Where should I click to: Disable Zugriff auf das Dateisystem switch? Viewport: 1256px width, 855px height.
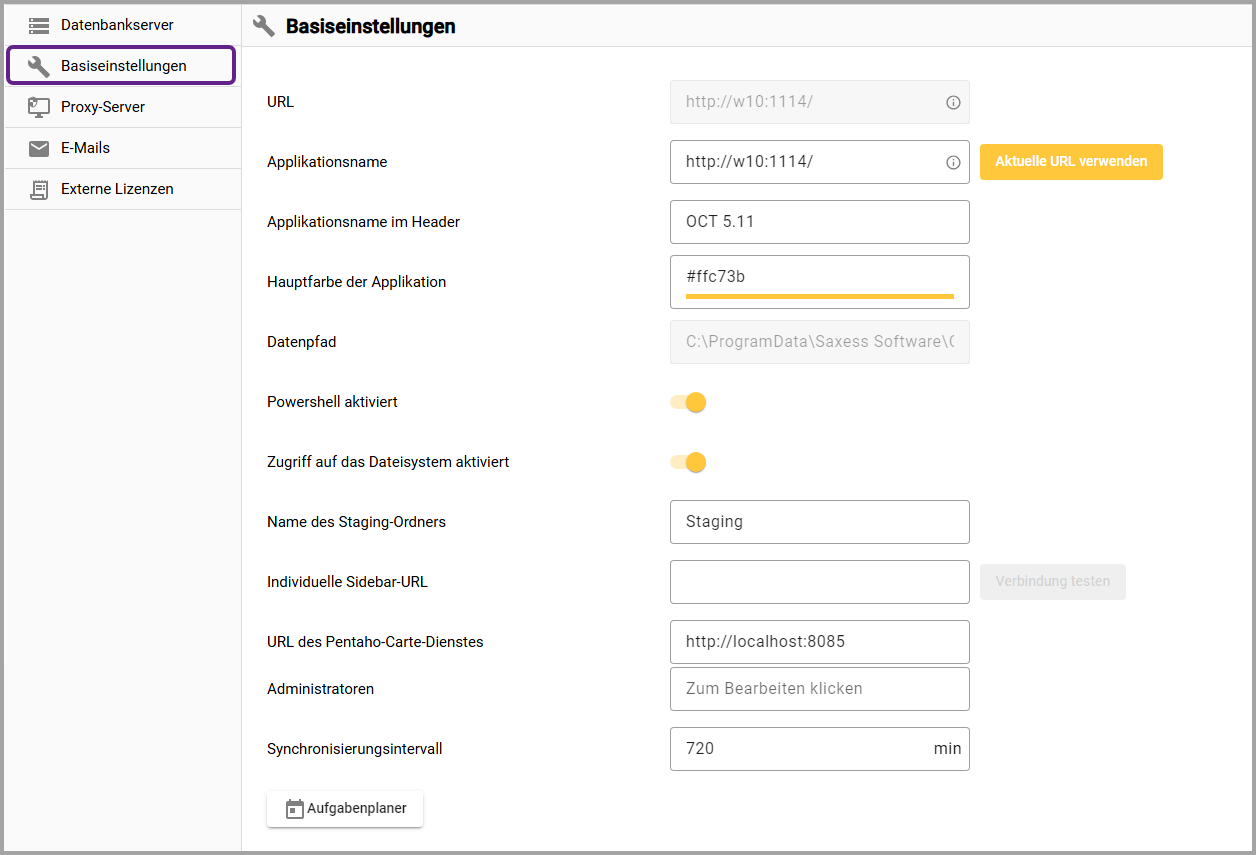click(x=689, y=462)
